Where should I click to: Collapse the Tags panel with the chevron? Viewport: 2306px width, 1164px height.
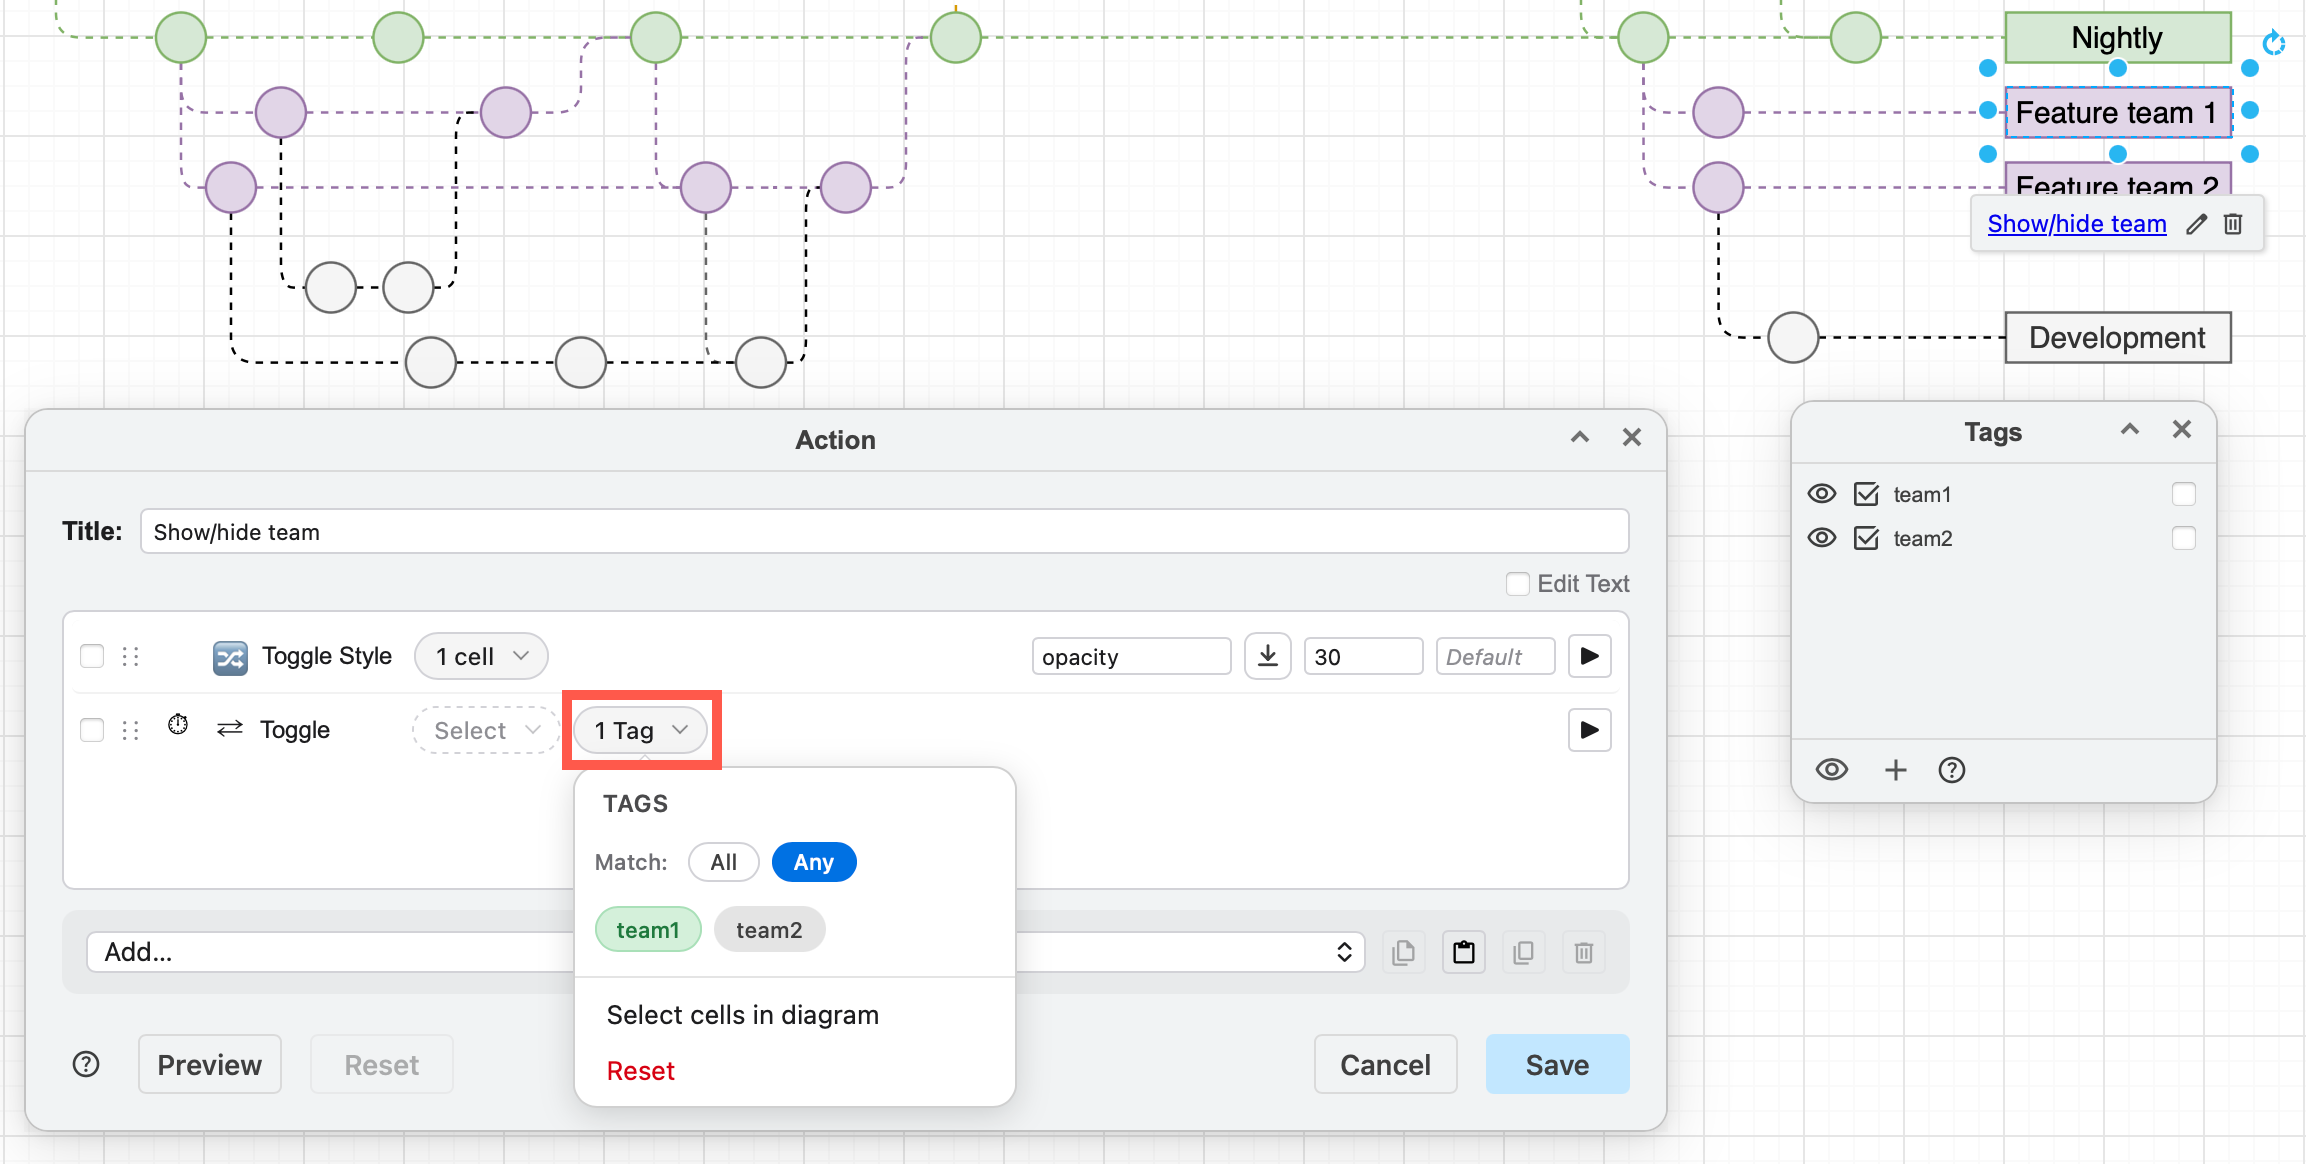click(2130, 429)
